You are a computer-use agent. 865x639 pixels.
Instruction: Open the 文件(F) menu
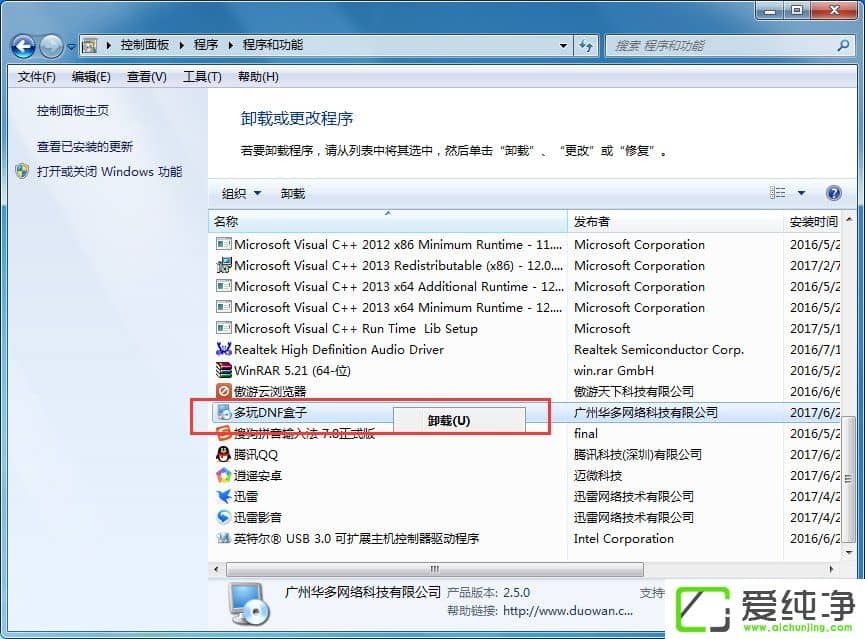36,77
